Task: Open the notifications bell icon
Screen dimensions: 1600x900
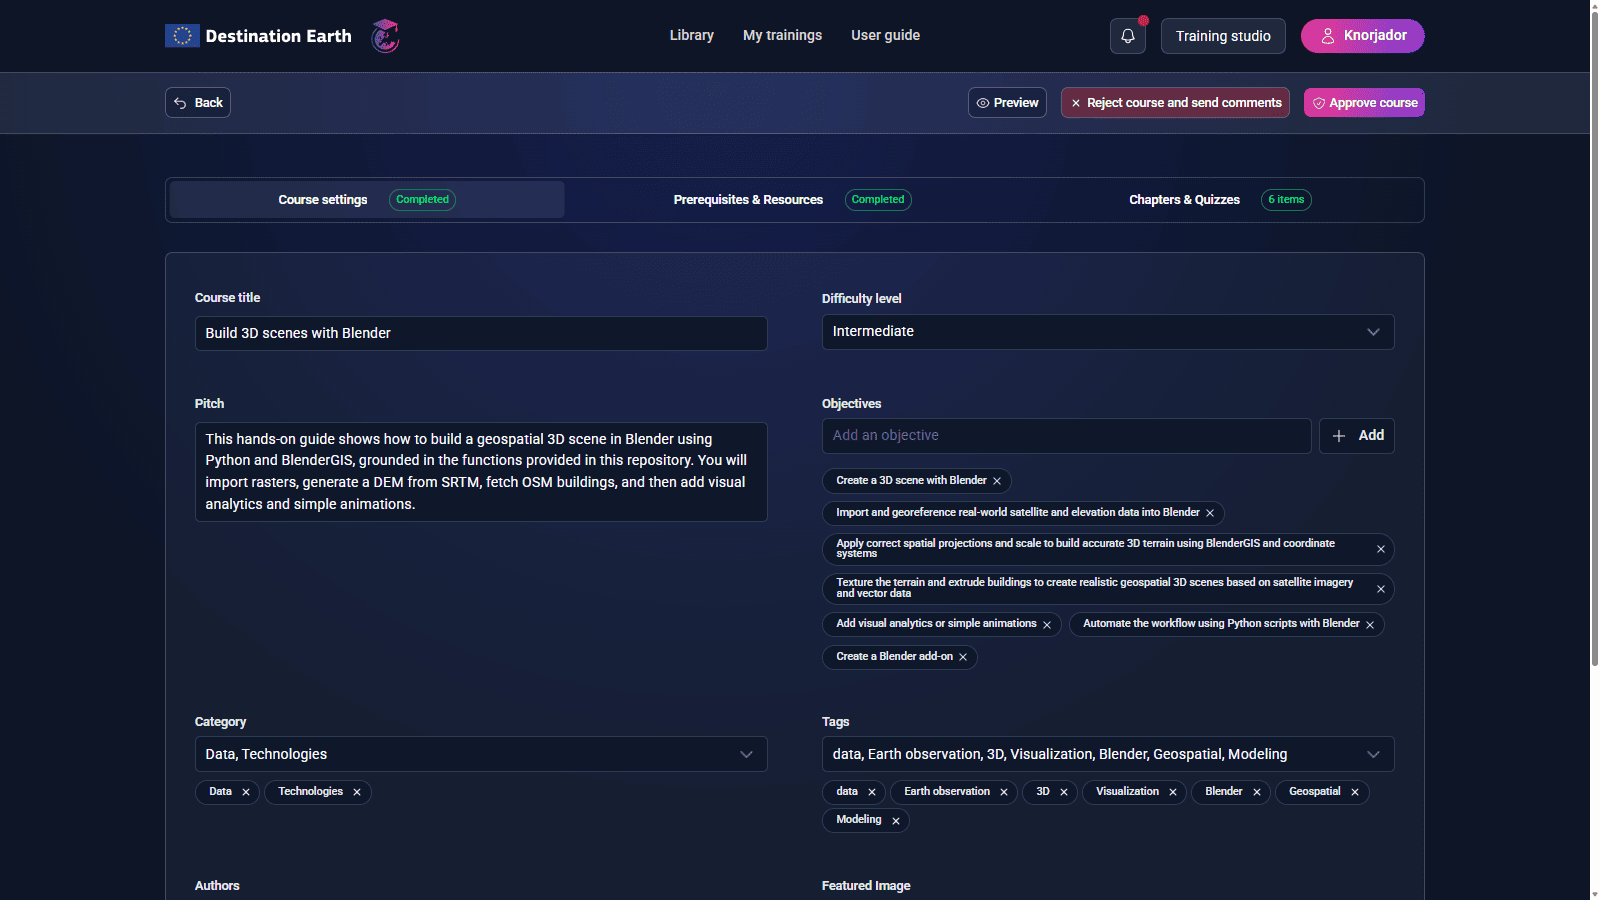Action: click(x=1127, y=36)
